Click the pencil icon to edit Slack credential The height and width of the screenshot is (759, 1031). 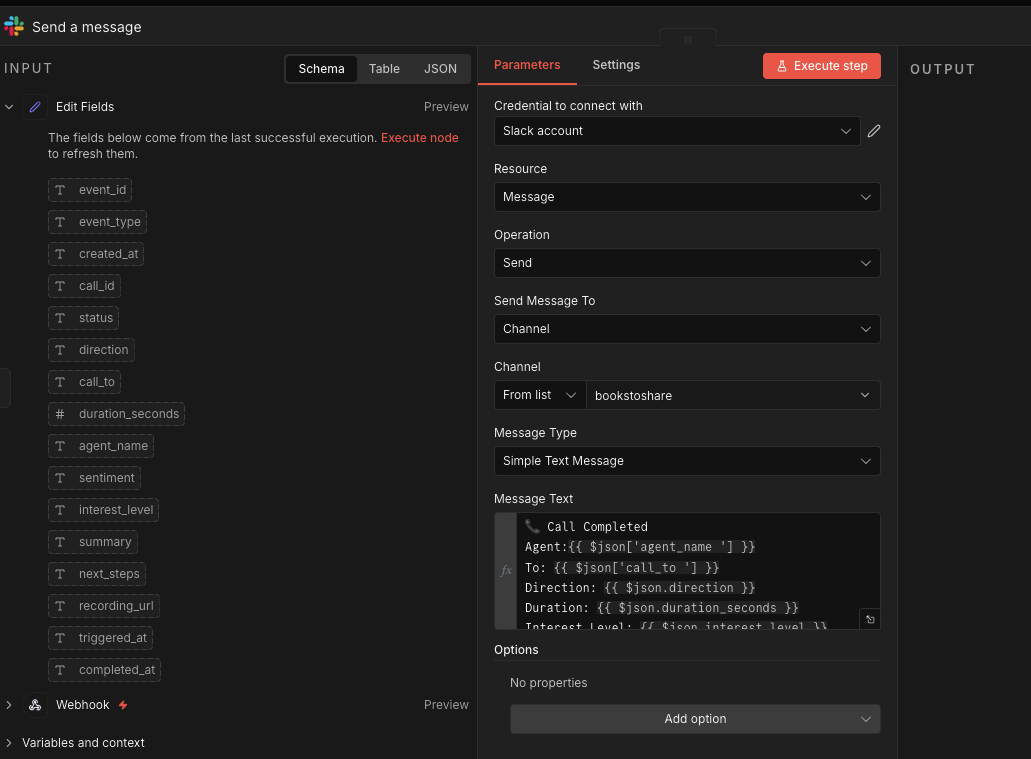874,131
